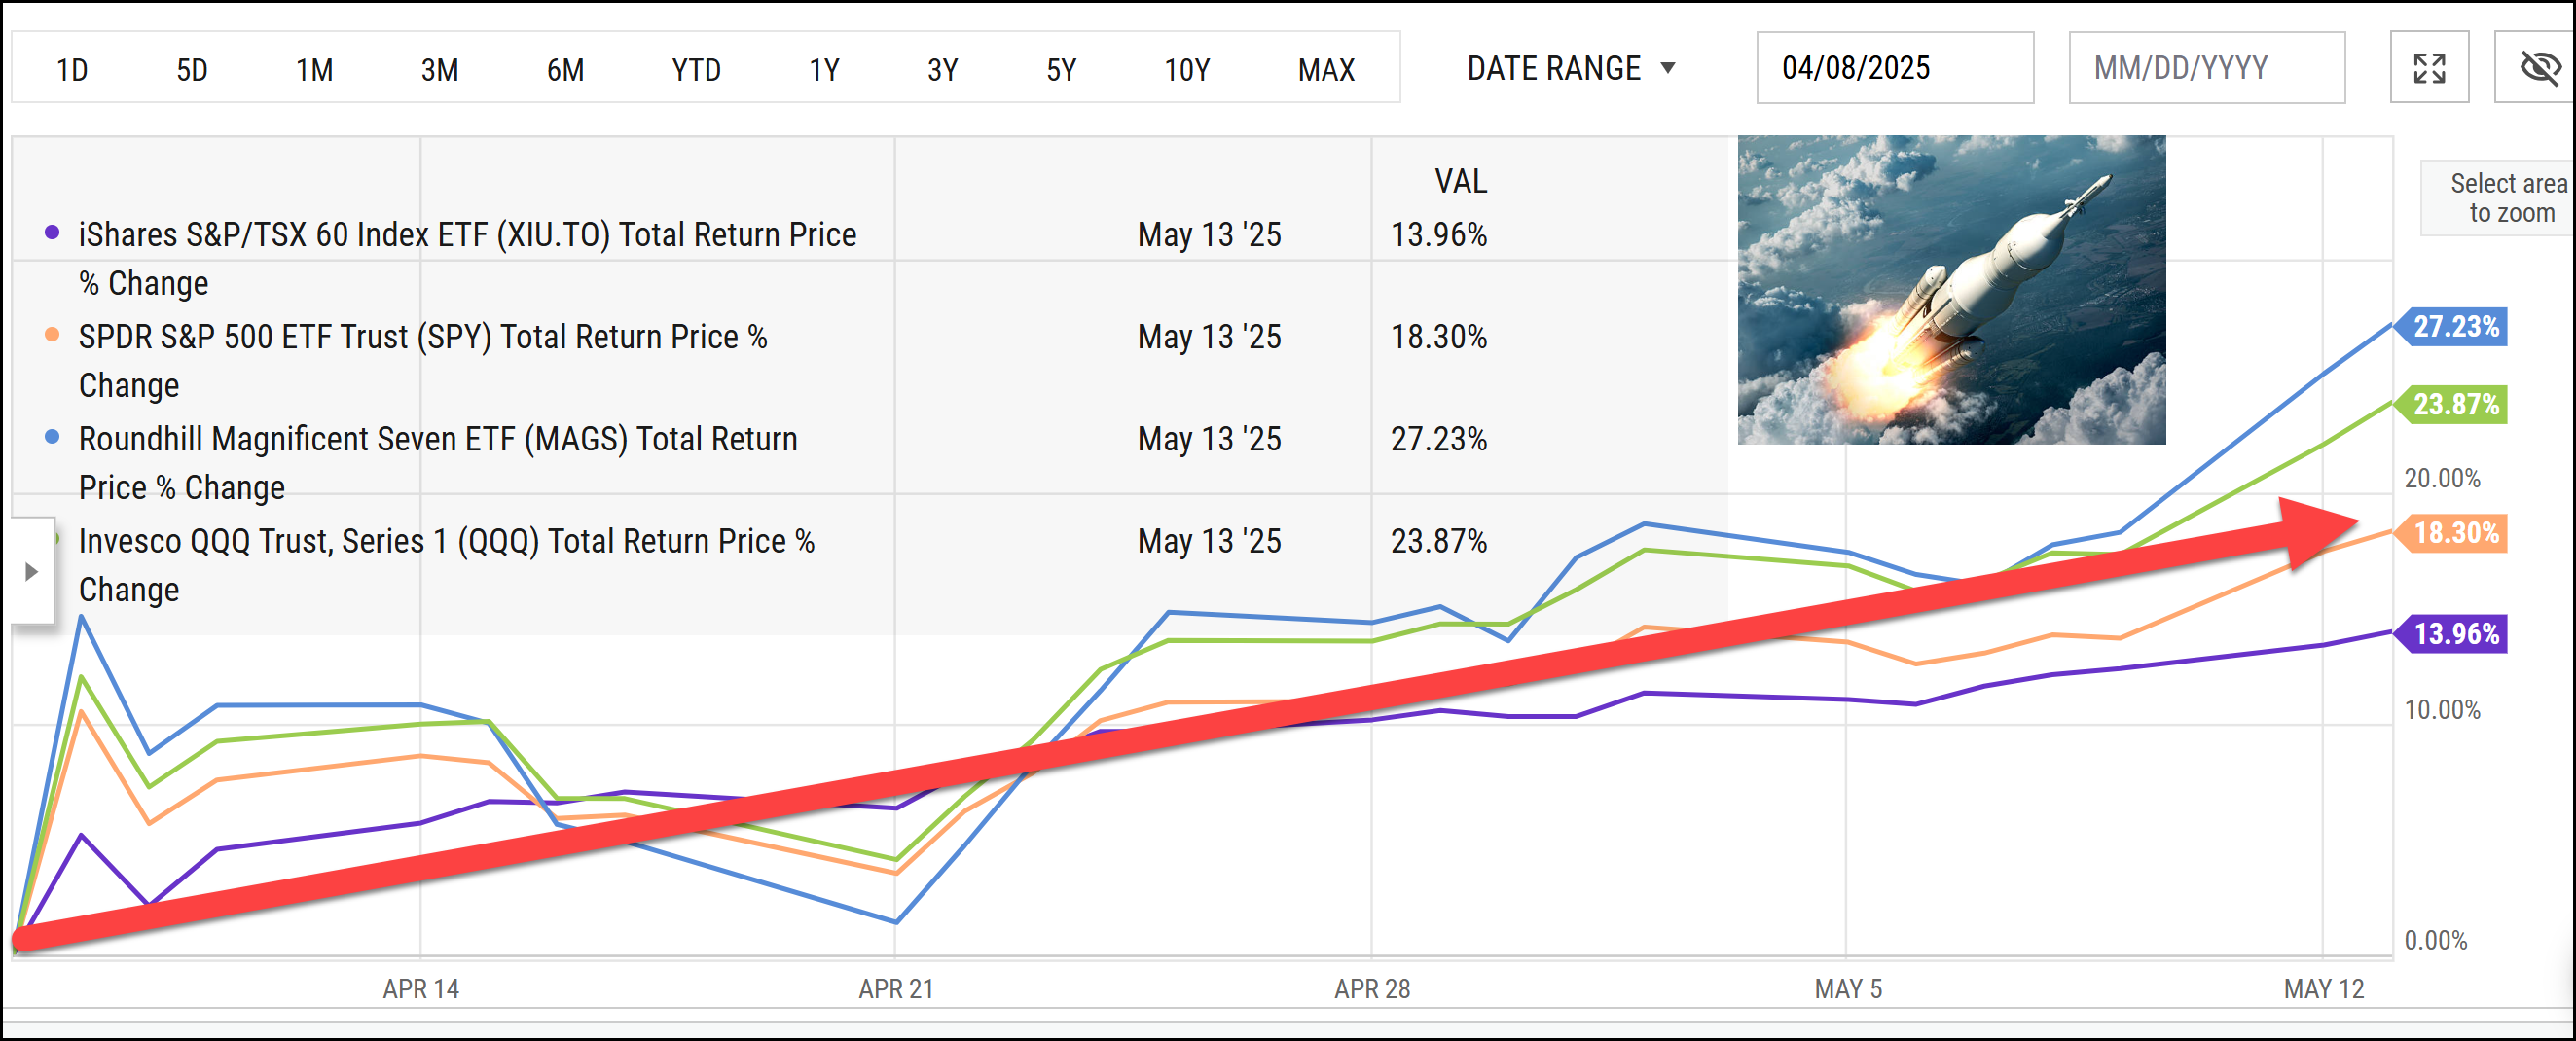Click the XIU.TO purple legend dot
The image size is (2576, 1041).
(x=52, y=233)
